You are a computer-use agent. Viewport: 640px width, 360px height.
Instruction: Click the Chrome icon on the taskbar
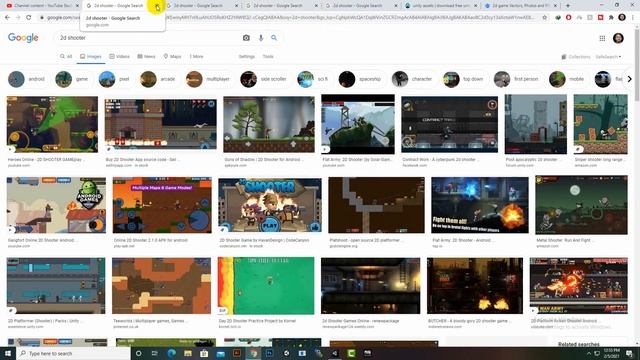click(253, 353)
